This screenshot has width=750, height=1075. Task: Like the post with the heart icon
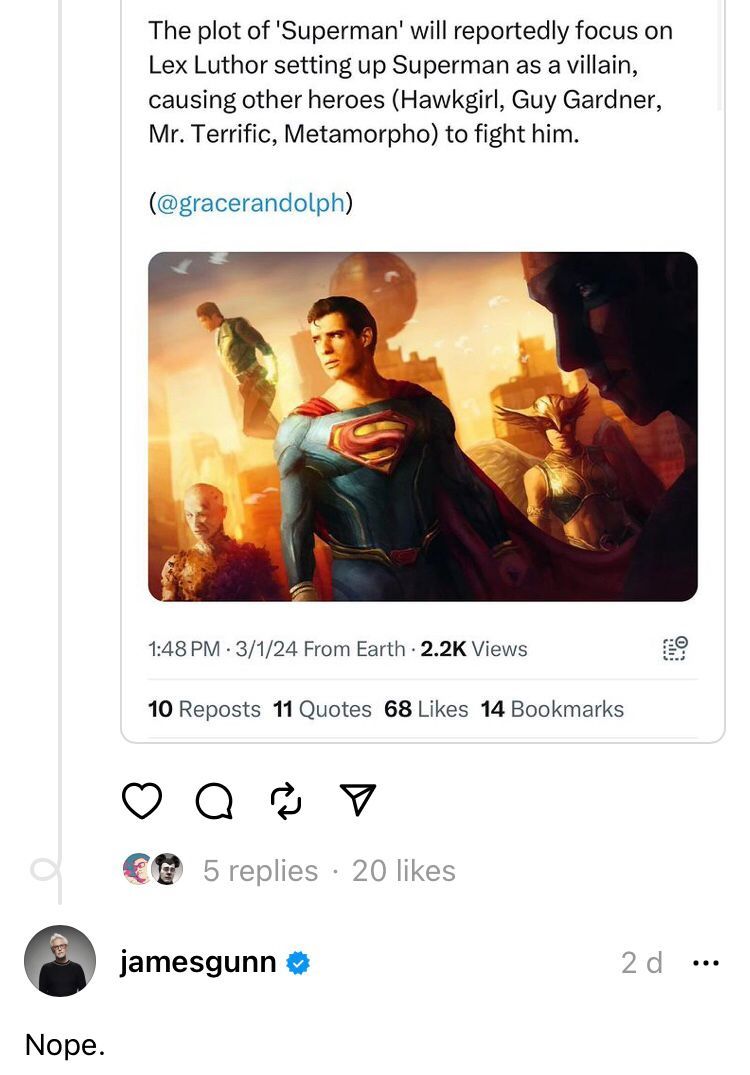142,800
